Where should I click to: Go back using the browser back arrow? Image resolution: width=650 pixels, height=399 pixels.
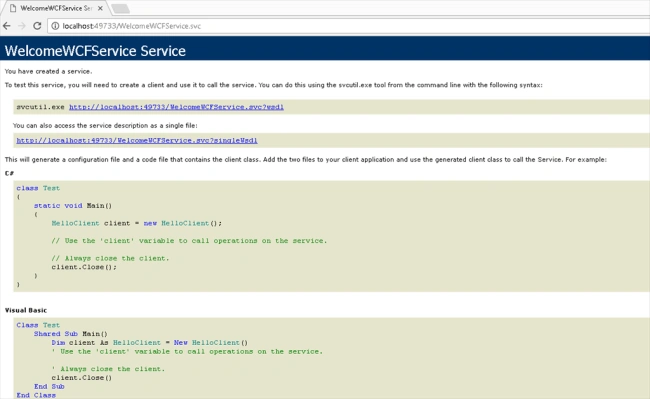coord(7,26)
